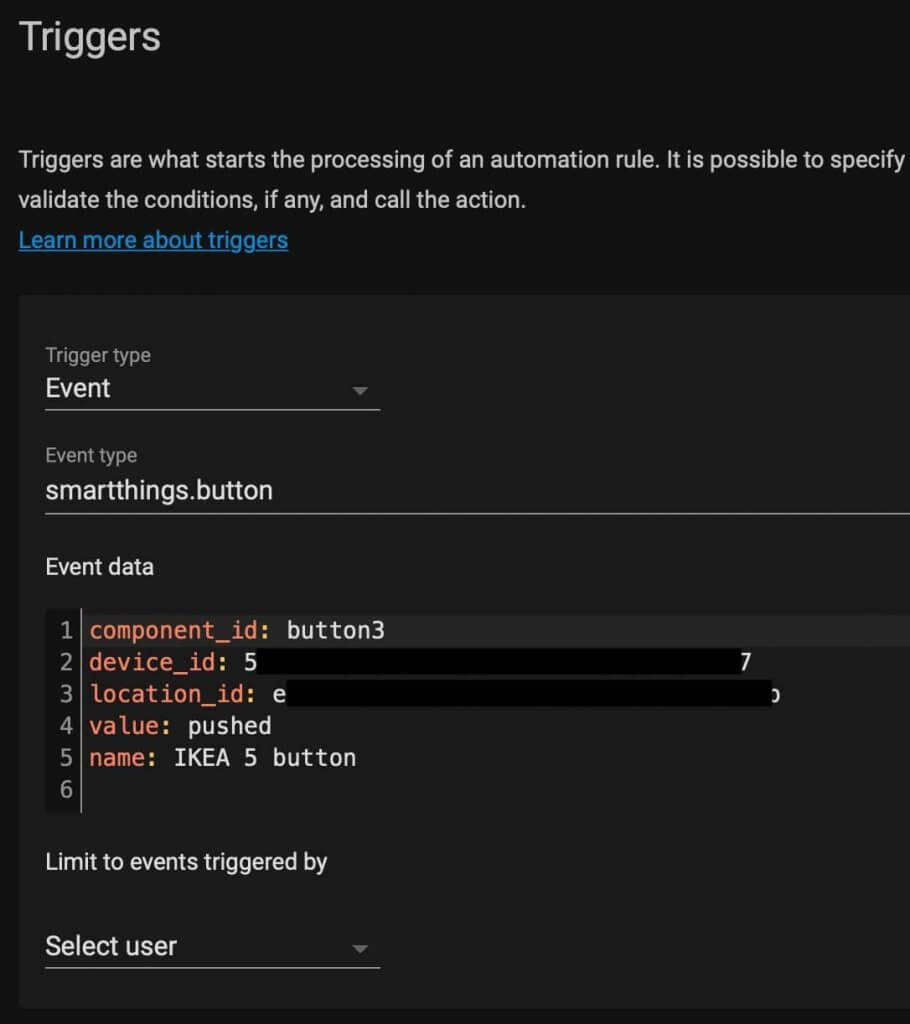Click the arrow beside the Event trigger type

pos(359,391)
